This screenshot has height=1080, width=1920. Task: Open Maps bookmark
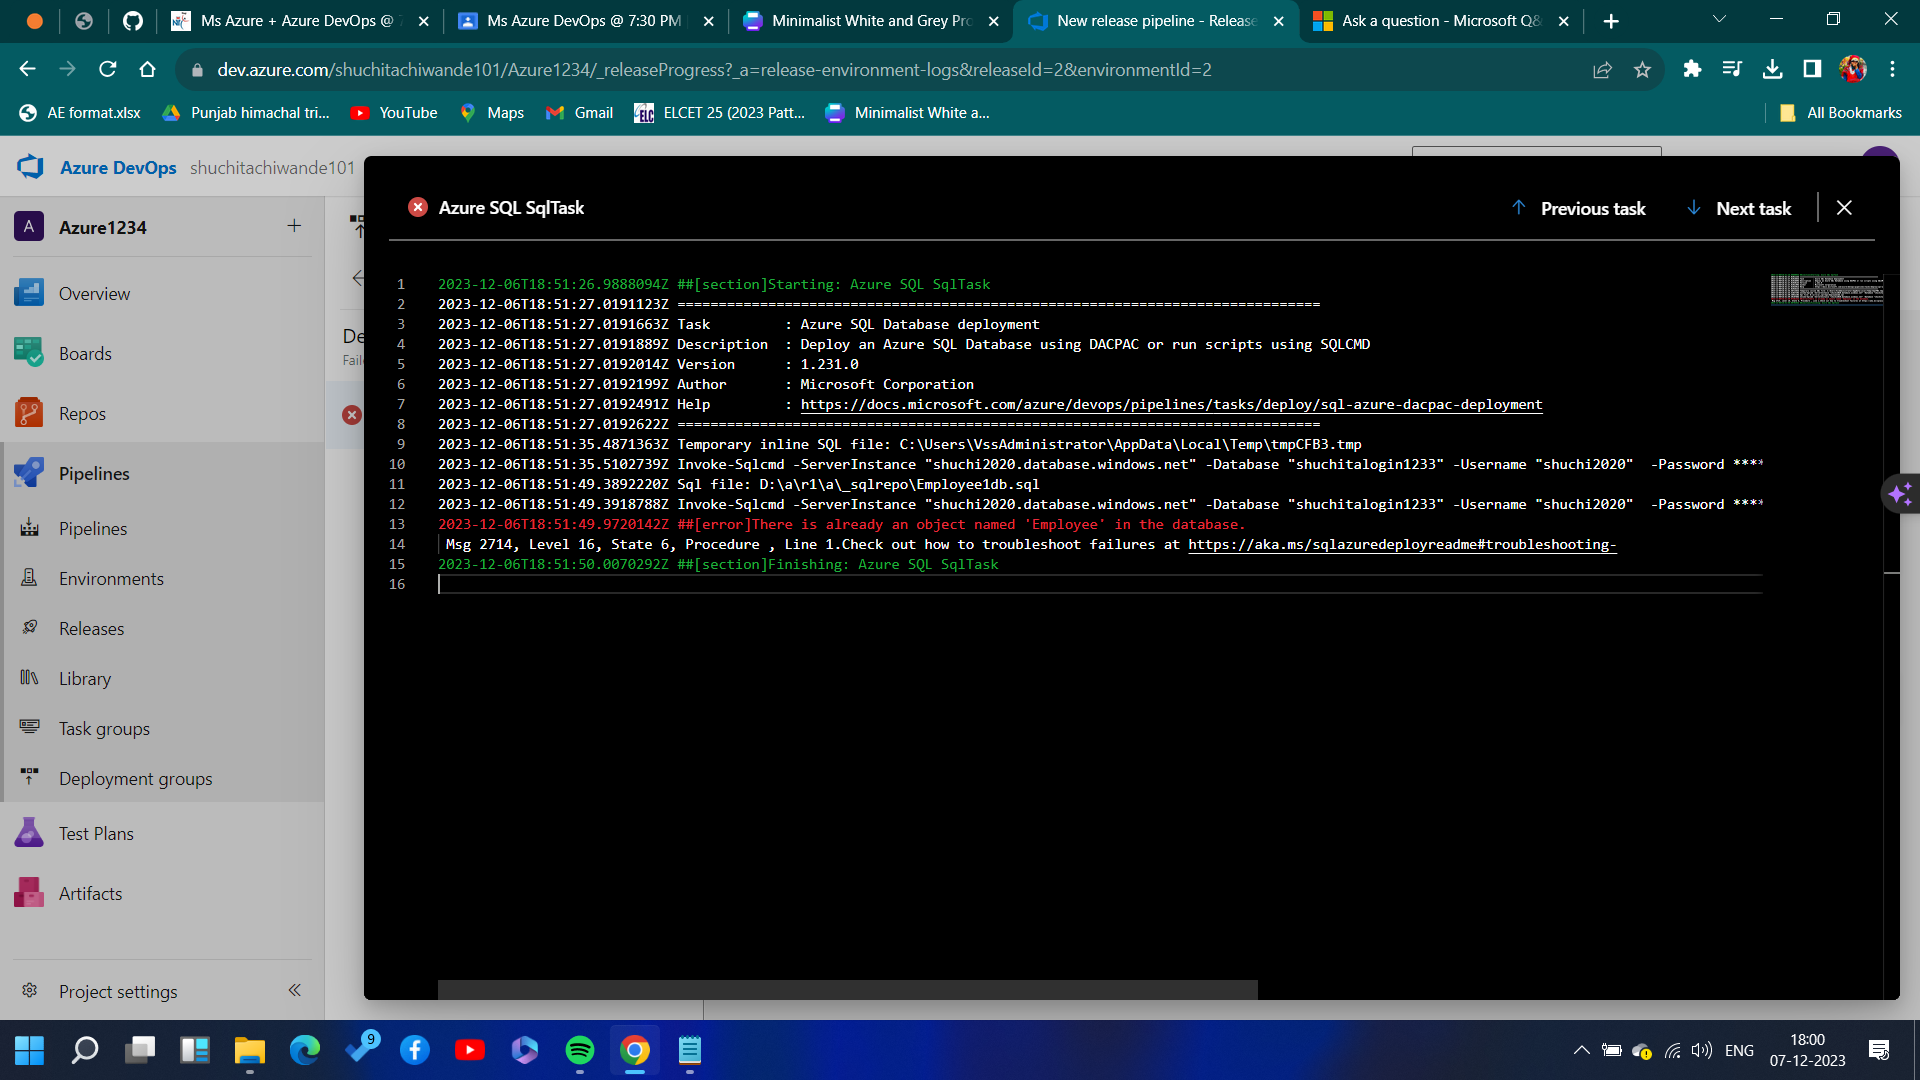click(491, 113)
